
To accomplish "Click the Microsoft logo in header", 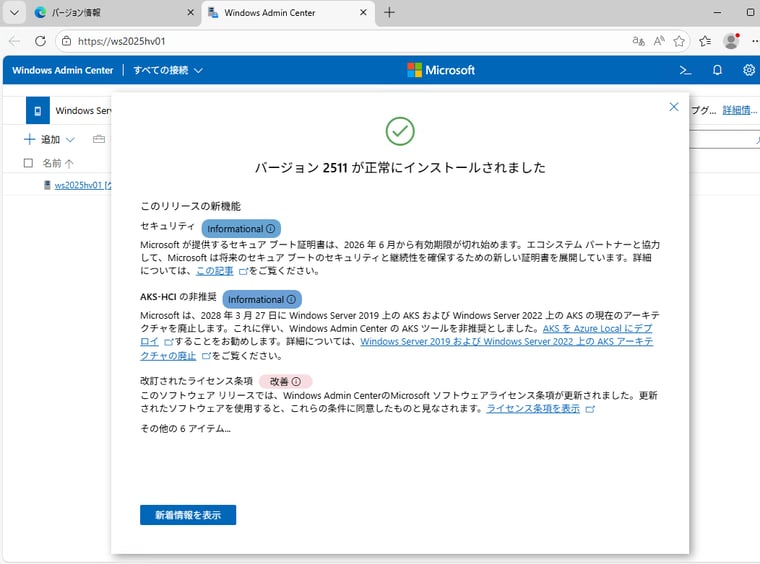I will coord(441,70).
